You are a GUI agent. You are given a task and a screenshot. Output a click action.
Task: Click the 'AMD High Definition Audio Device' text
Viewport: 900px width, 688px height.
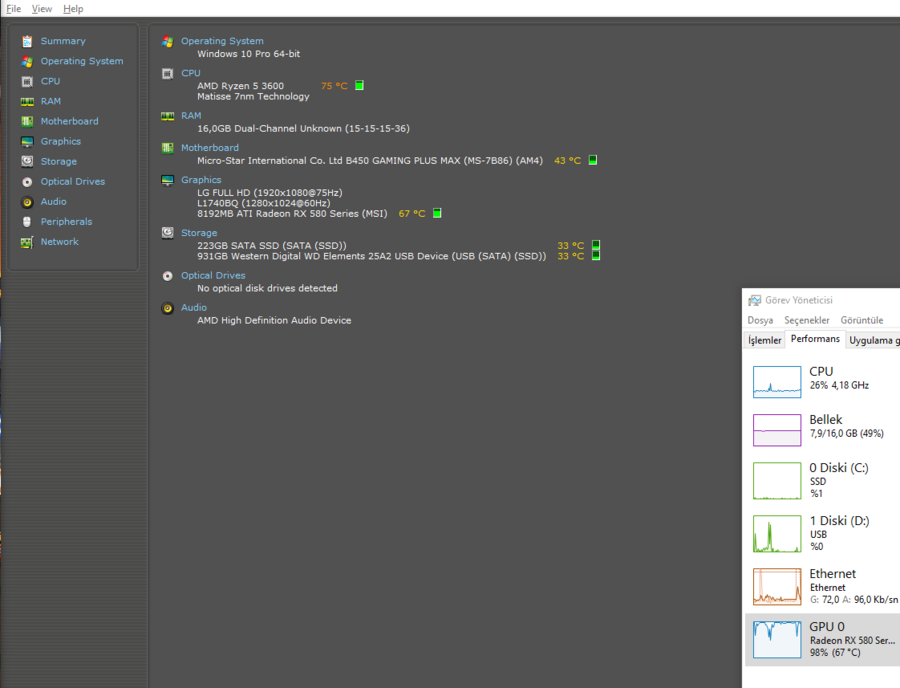(274, 321)
